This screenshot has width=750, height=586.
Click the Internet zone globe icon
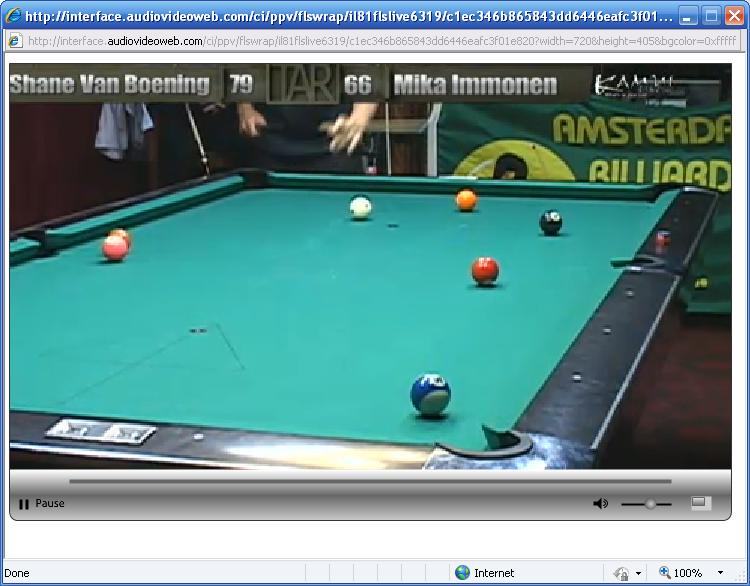(462, 573)
